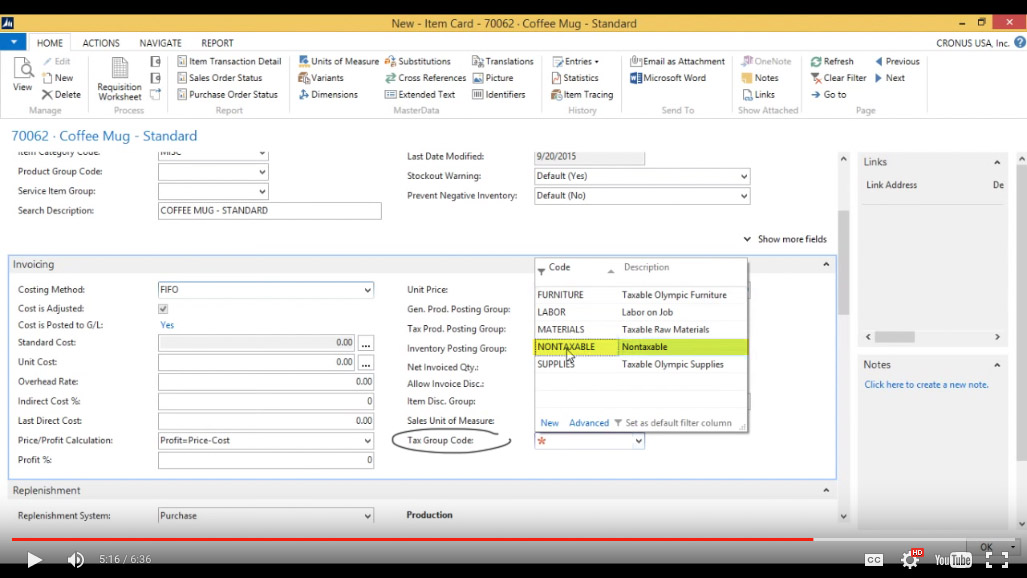The height and width of the screenshot is (578, 1027).
Task: Open Requisition Worksheet
Action: tap(119, 79)
